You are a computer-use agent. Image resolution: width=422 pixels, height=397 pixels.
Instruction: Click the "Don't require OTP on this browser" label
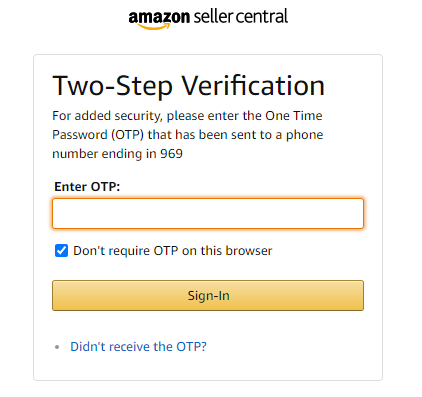point(173,251)
